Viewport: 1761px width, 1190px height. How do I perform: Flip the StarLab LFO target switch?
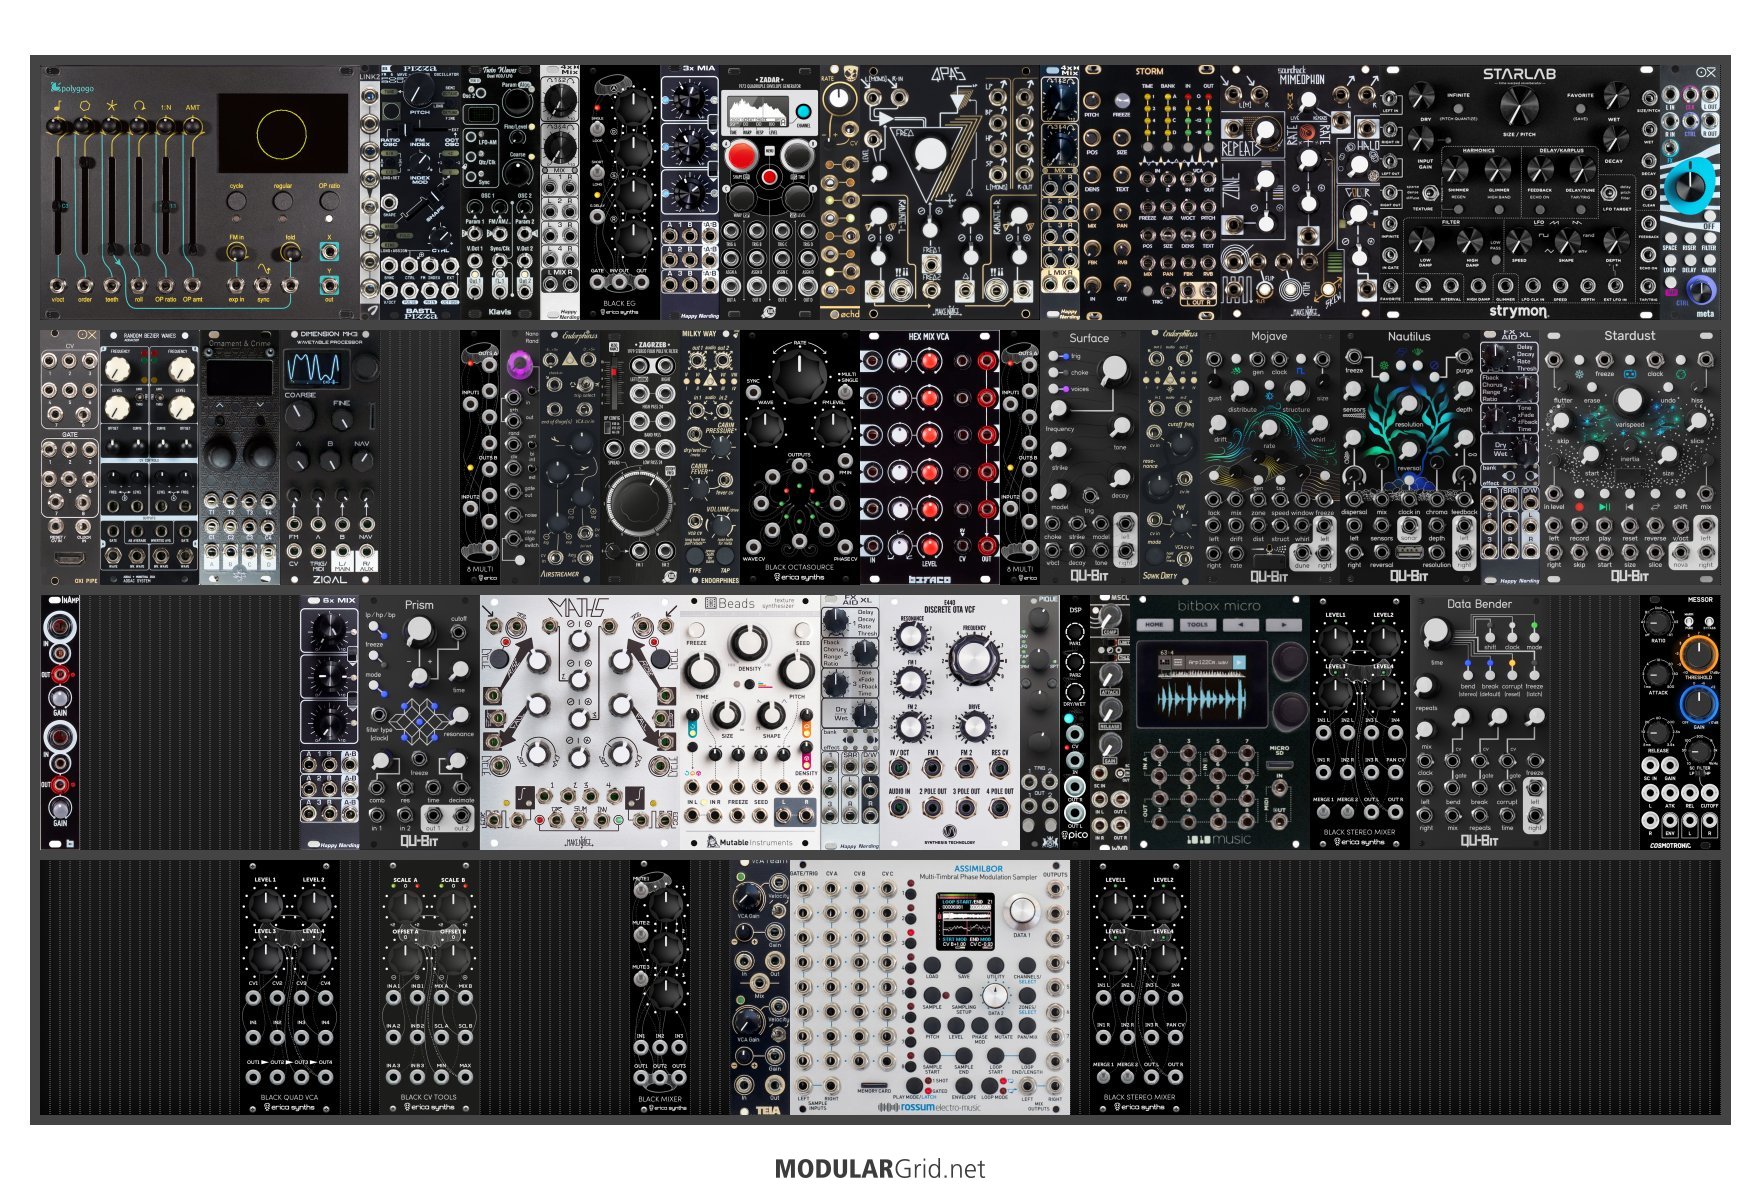[x=1608, y=195]
